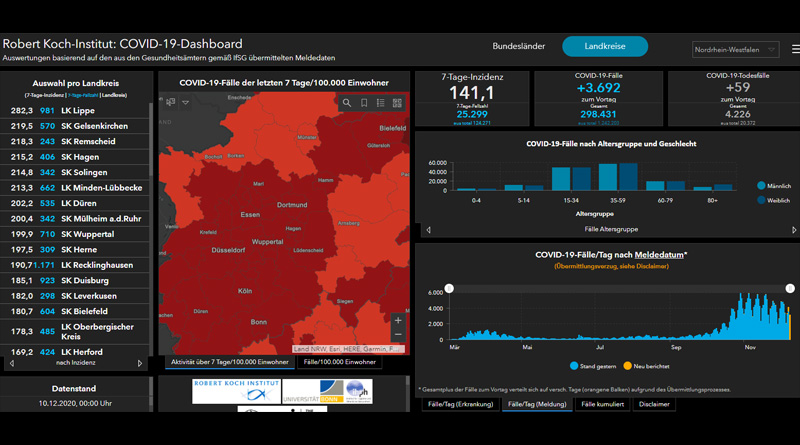Select SK Duisburg row
This screenshot has height=445, width=800.
74,280
